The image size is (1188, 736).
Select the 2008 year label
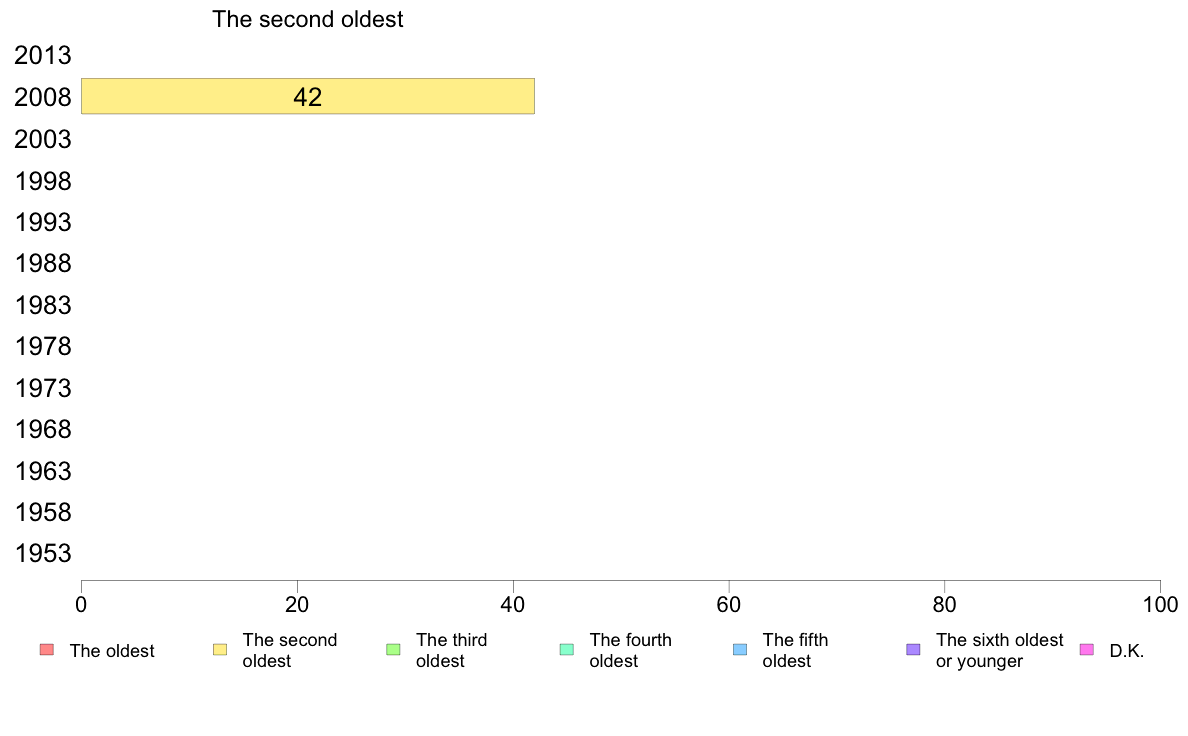[x=43, y=97]
